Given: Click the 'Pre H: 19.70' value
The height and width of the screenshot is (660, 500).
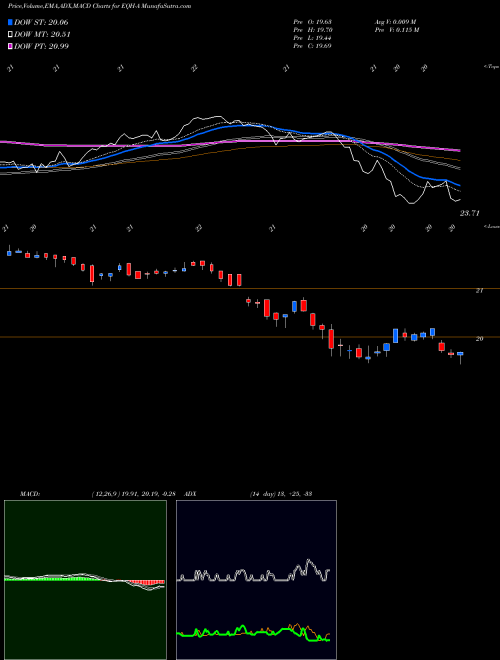Looking at the screenshot, I should 313,30.
